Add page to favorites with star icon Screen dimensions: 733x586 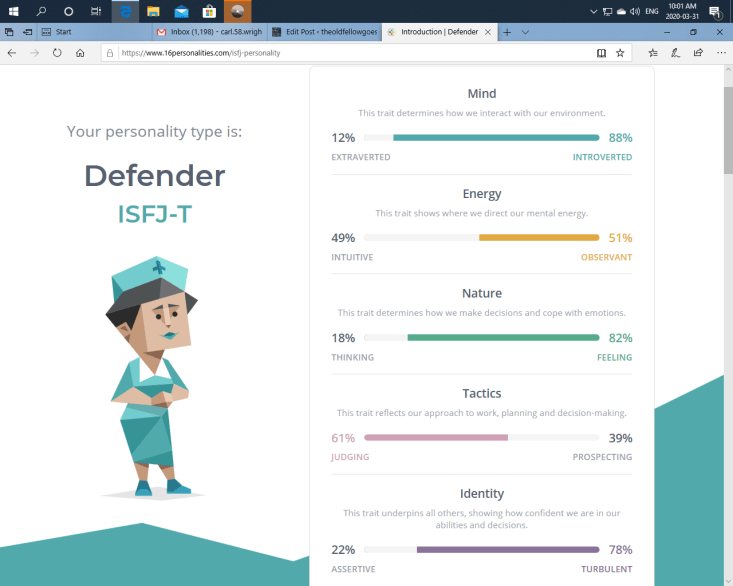(620, 52)
